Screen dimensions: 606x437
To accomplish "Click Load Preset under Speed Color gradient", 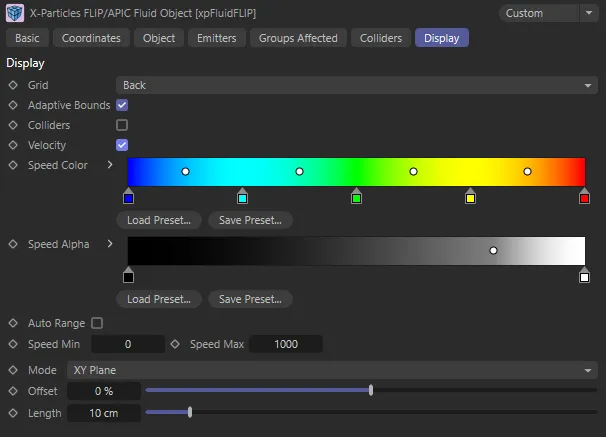I will pyautogui.click(x=159, y=220).
